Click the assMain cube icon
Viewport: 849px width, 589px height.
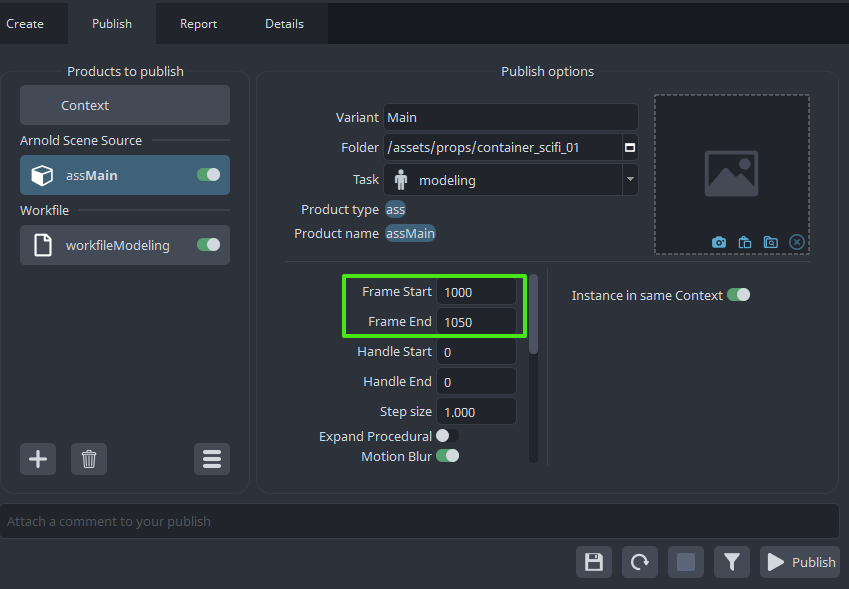[x=42, y=175]
